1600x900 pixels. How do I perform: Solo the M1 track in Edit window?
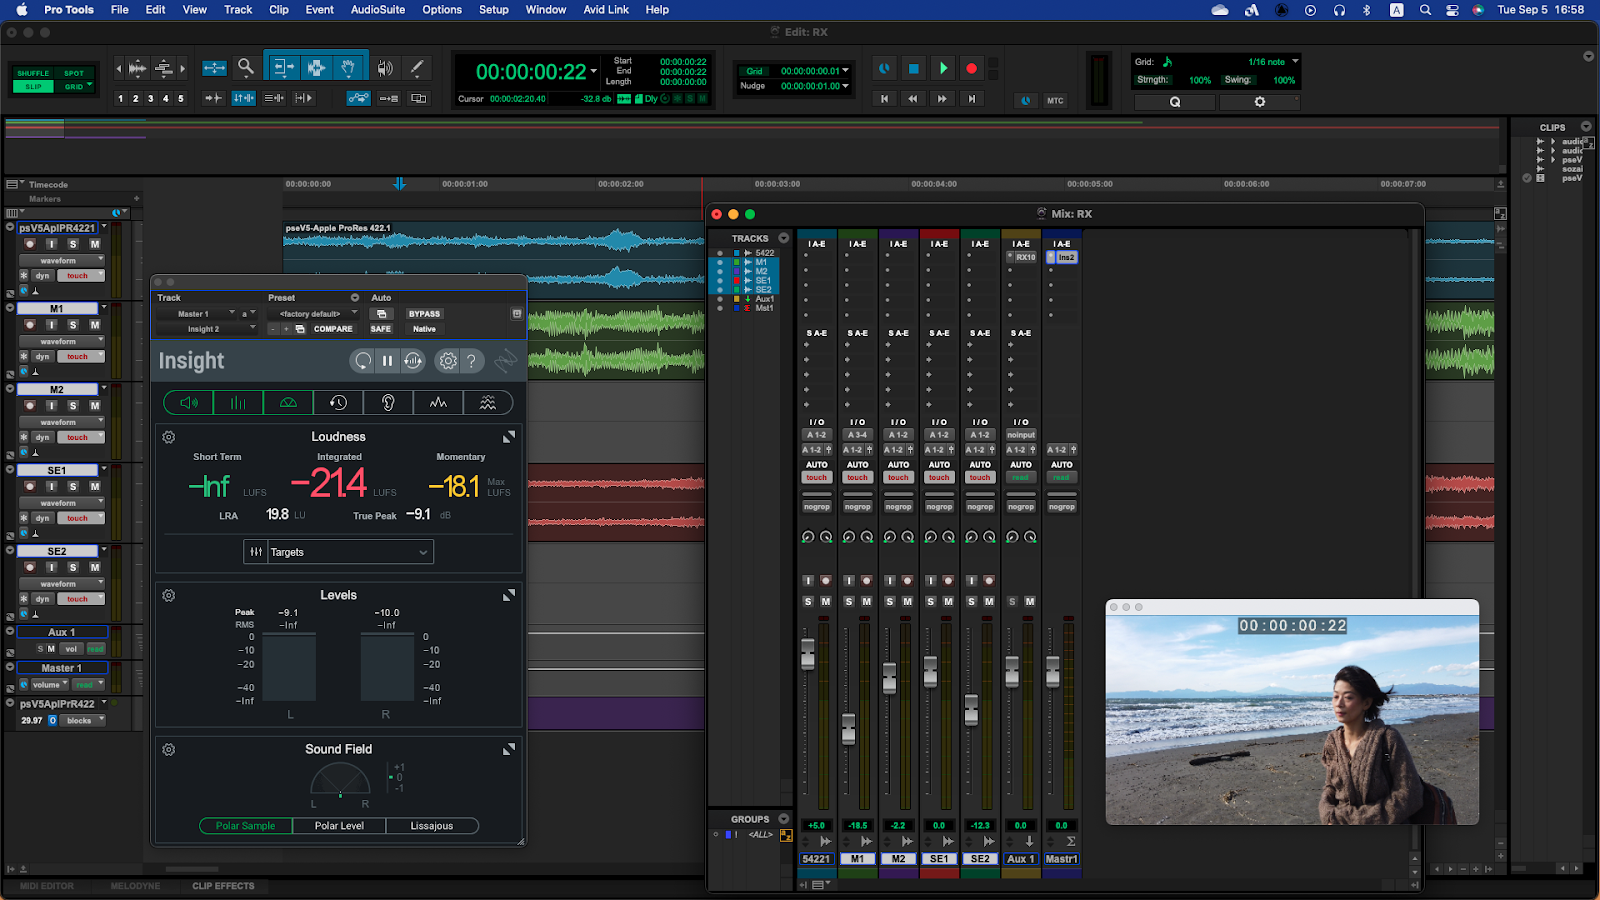[x=73, y=325]
